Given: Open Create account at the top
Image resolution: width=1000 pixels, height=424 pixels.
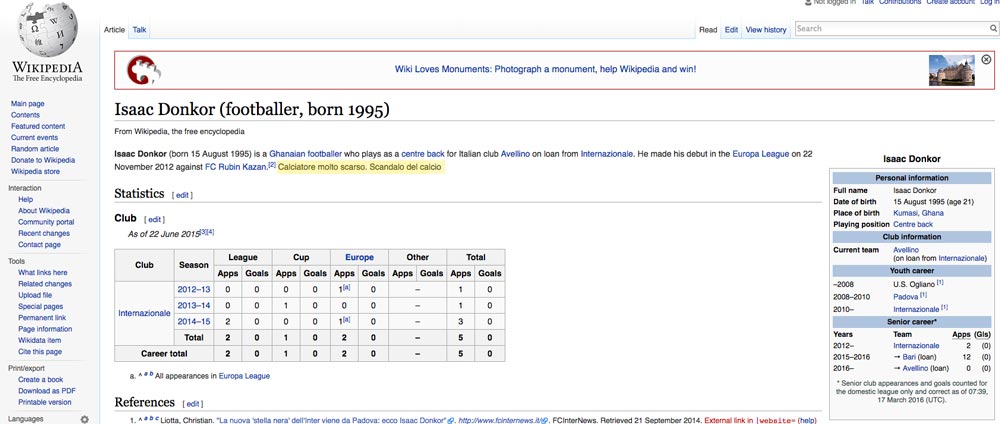Looking at the screenshot, I should pos(950,3).
